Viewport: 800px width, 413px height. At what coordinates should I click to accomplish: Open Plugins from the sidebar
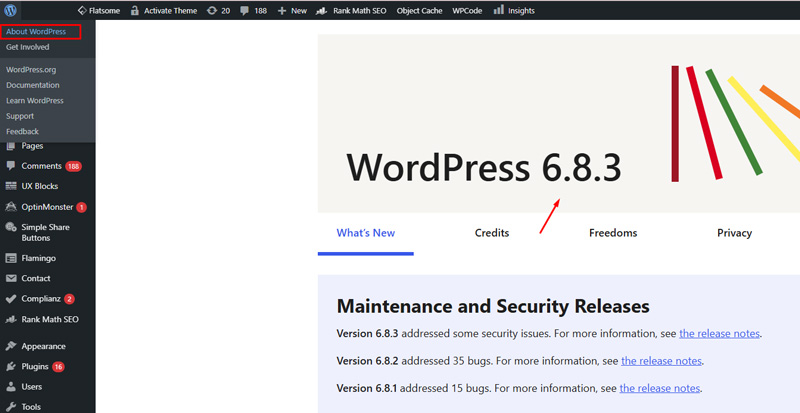35,367
